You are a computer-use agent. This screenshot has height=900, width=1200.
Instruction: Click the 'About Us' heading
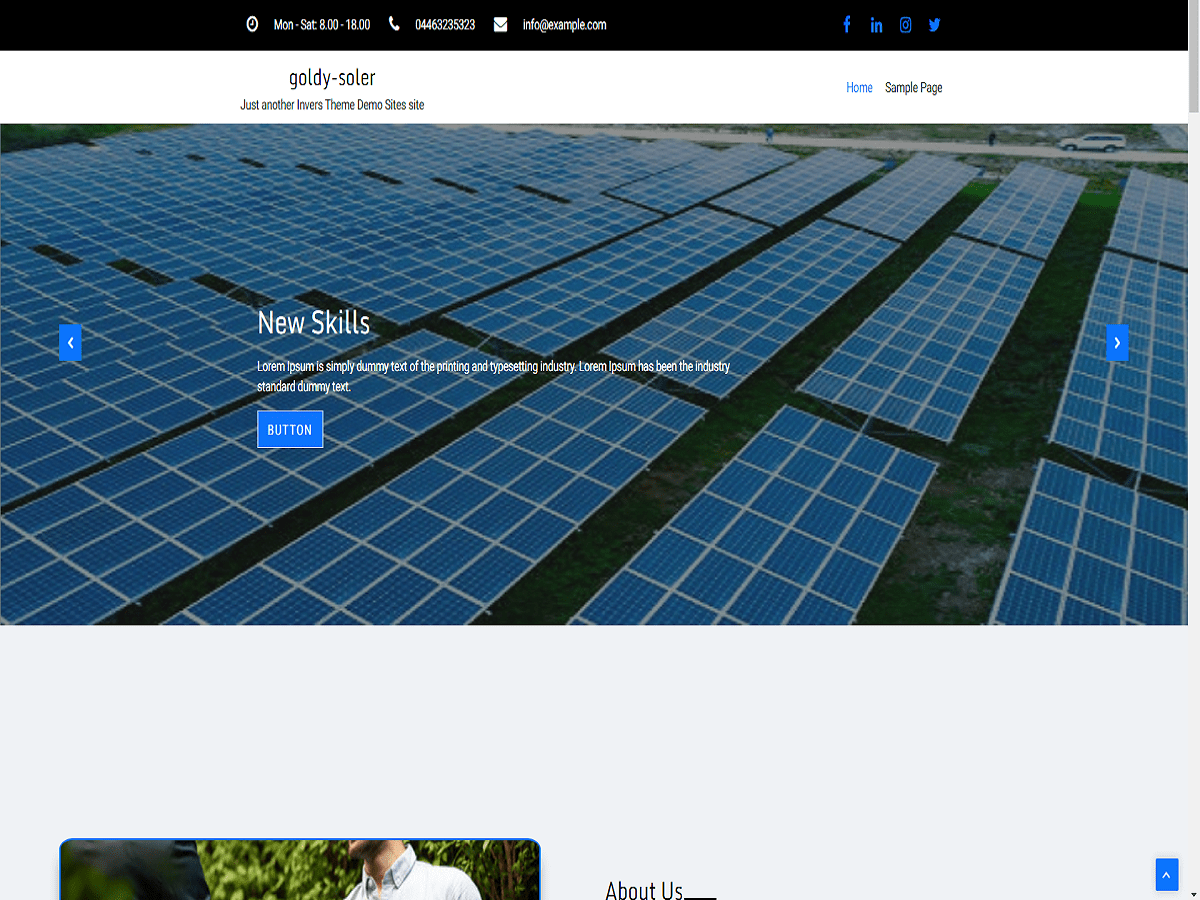click(x=644, y=889)
